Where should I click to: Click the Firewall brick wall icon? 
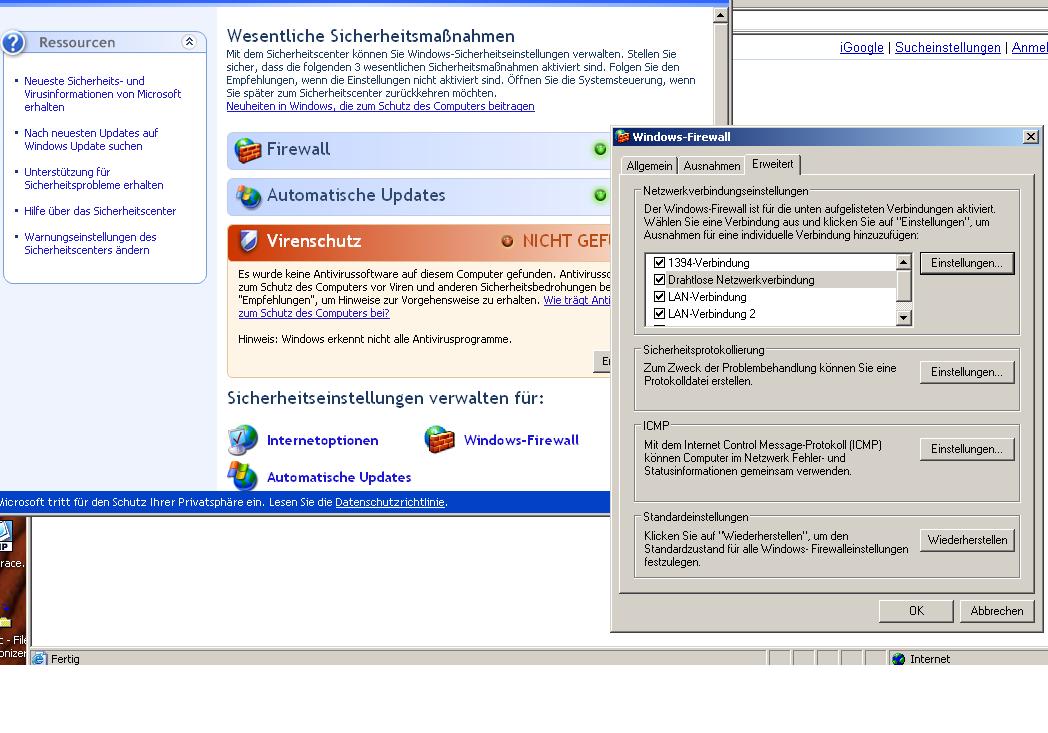[x=247, y=150]
